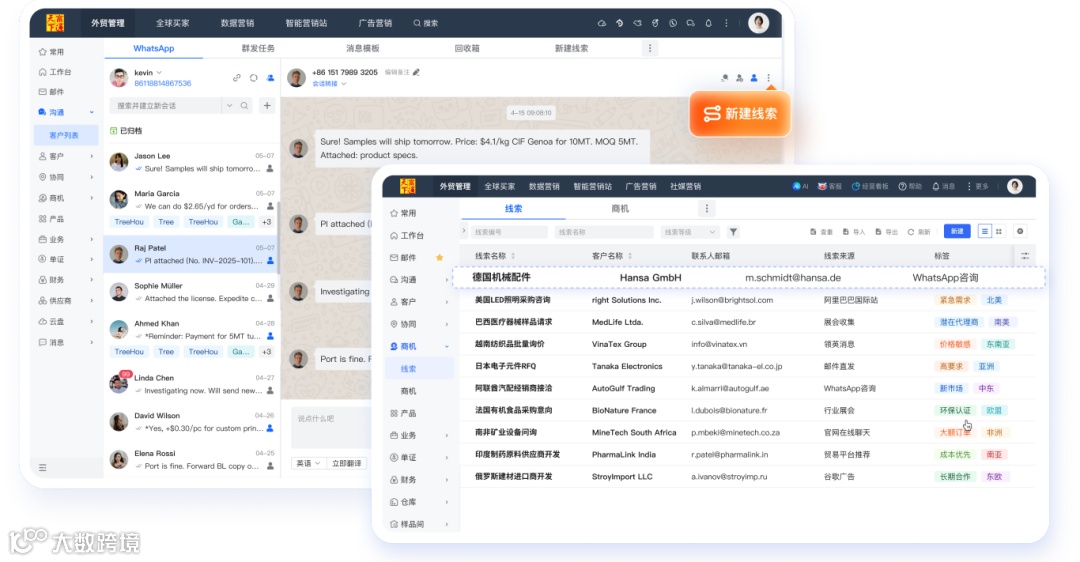Open the Sophie Müller conversation
This screenshot has height=562, width=1080.
pyautogui.click(x=192, y=291)
